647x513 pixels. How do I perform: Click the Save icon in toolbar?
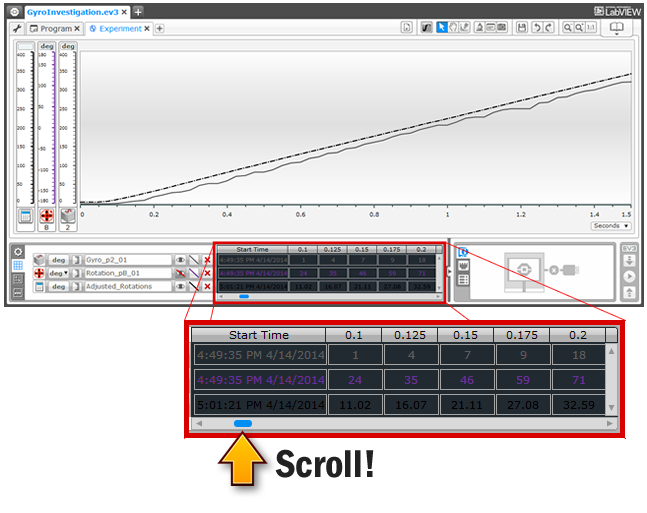[522, 29]
